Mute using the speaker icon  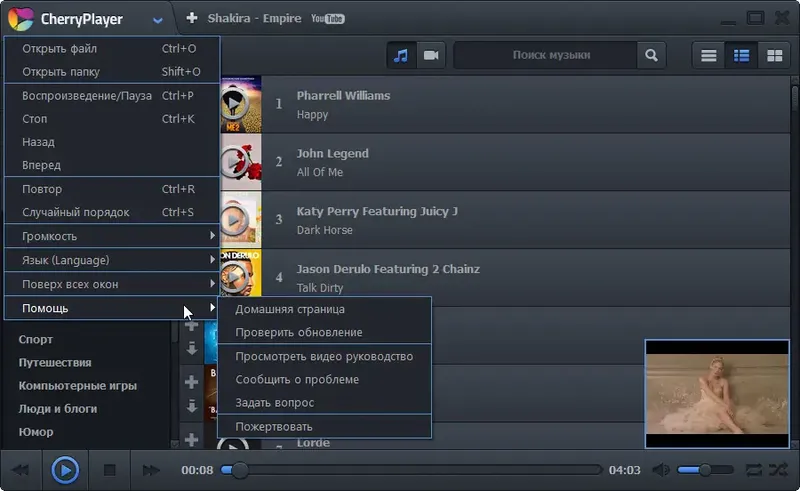[661, 470]
